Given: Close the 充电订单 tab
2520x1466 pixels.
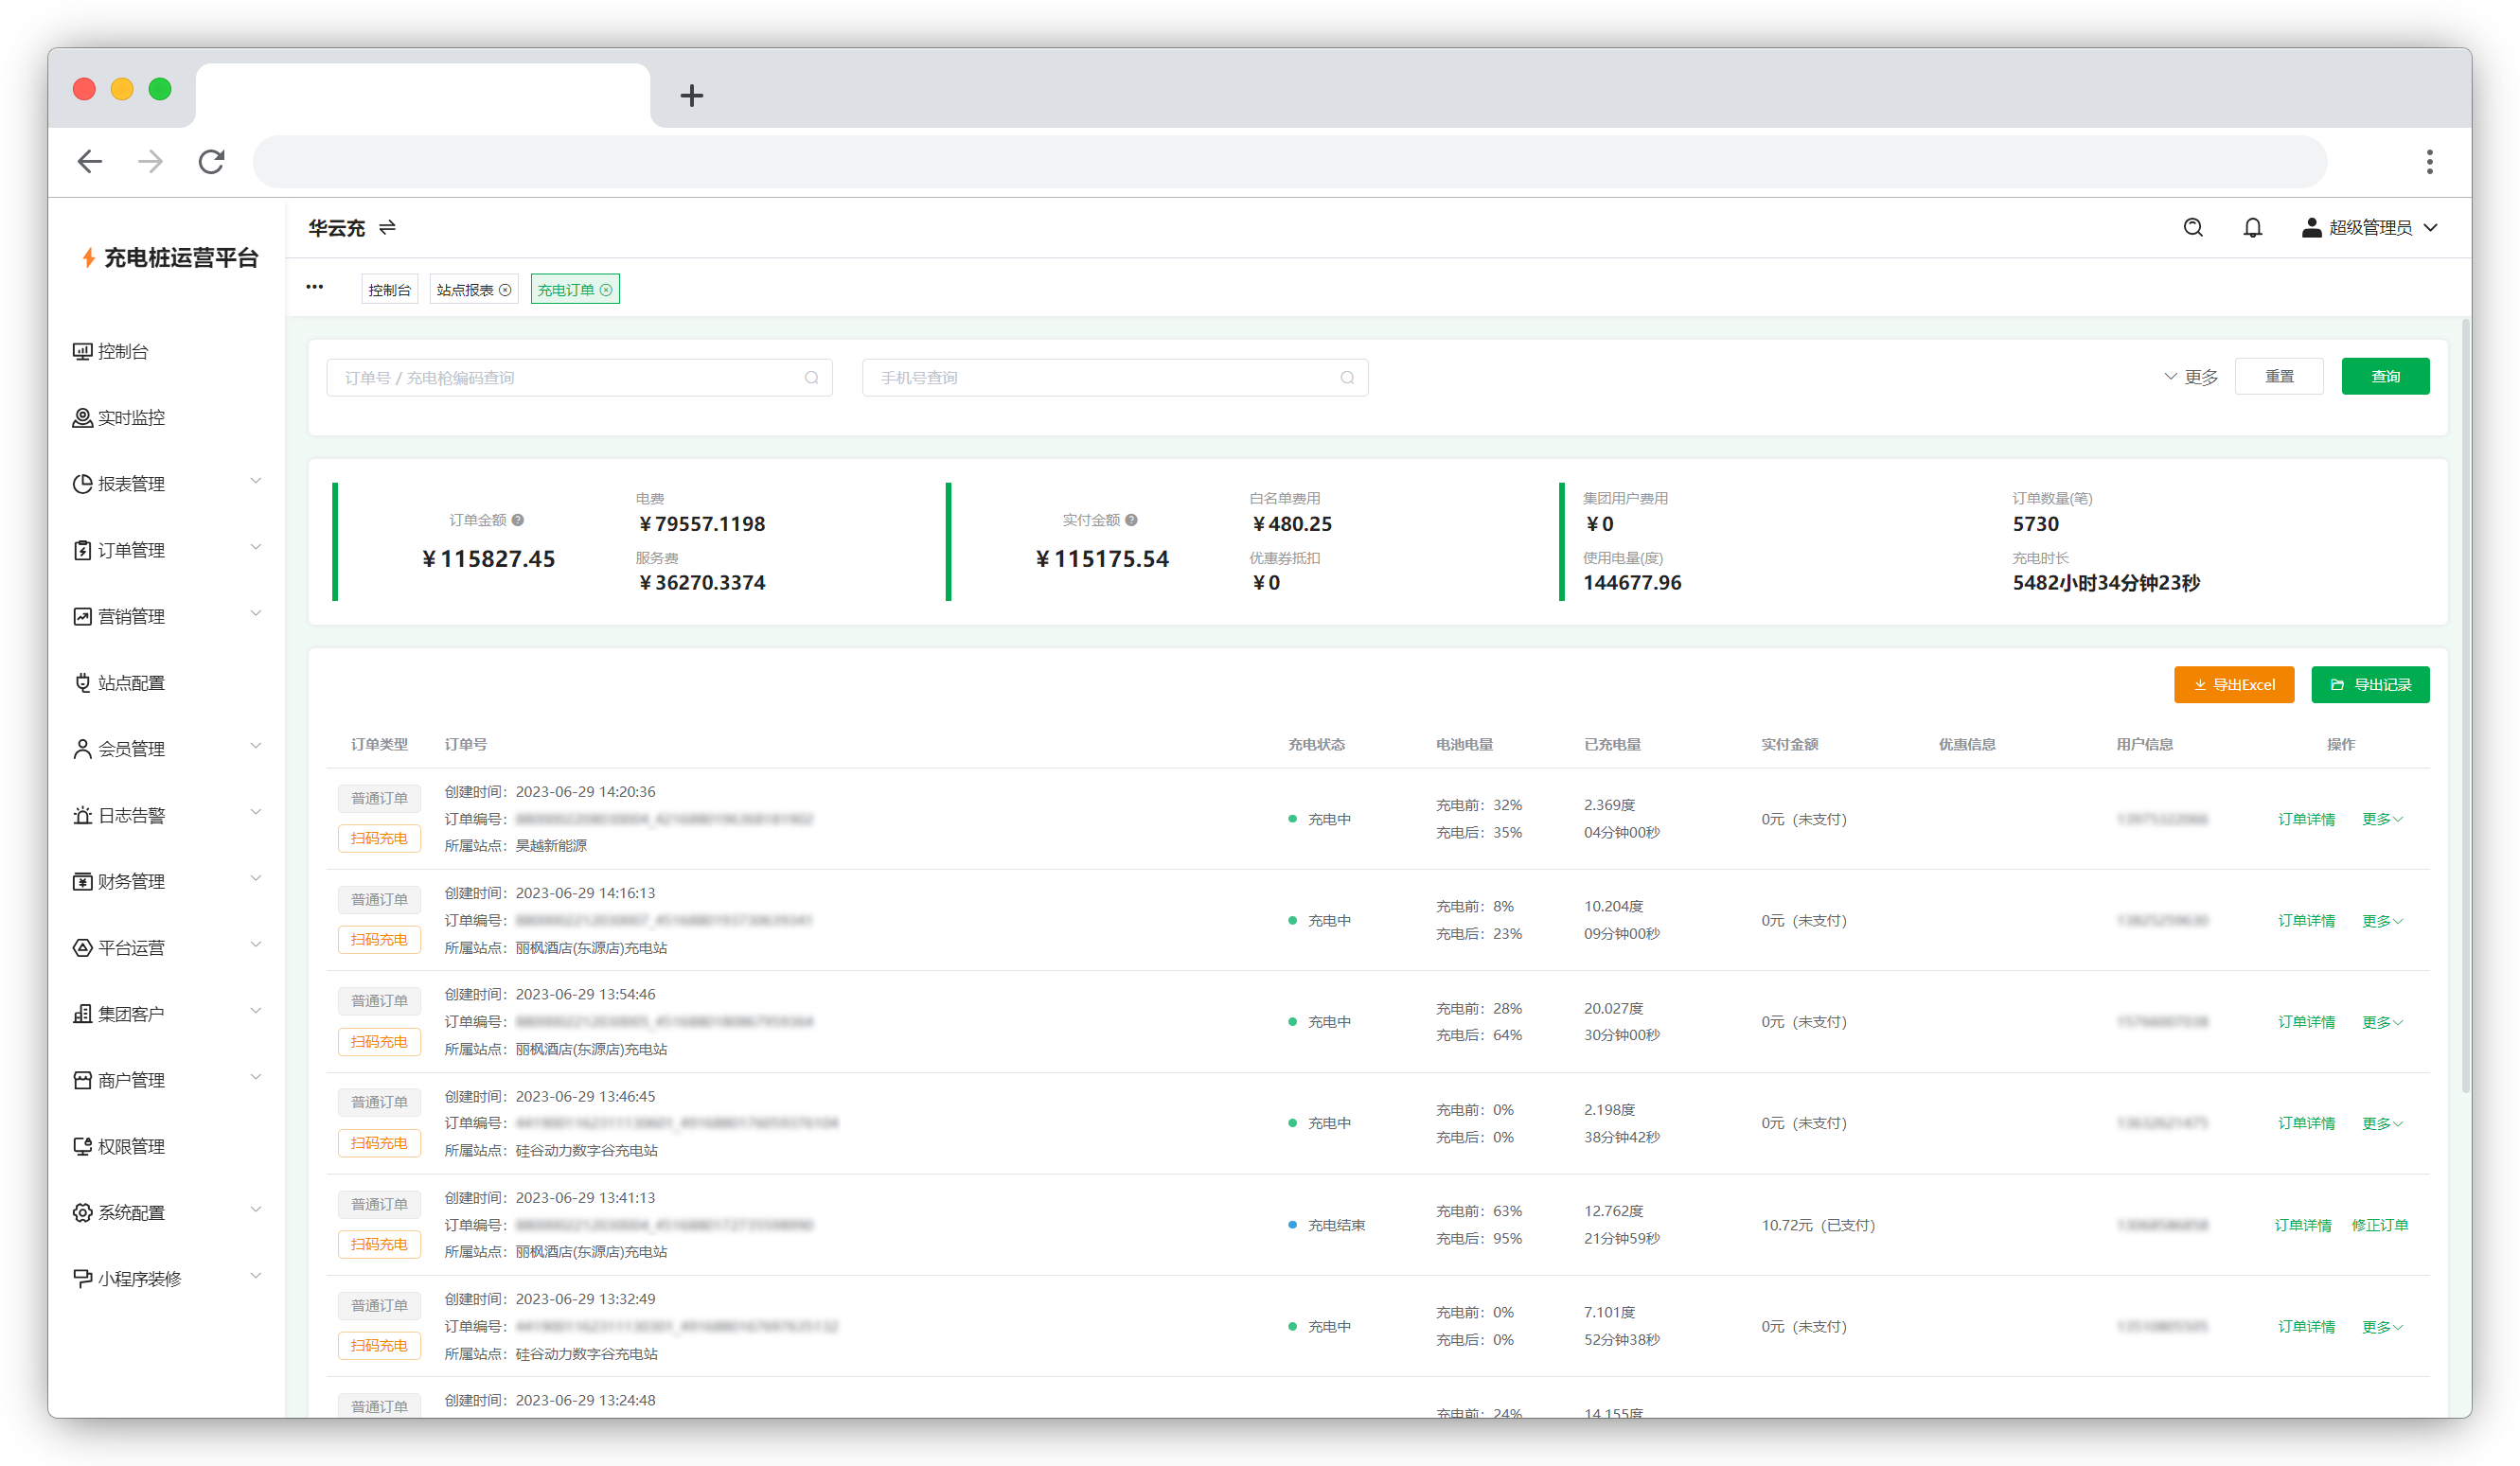Looking at the screenshot, I should 606,290.
